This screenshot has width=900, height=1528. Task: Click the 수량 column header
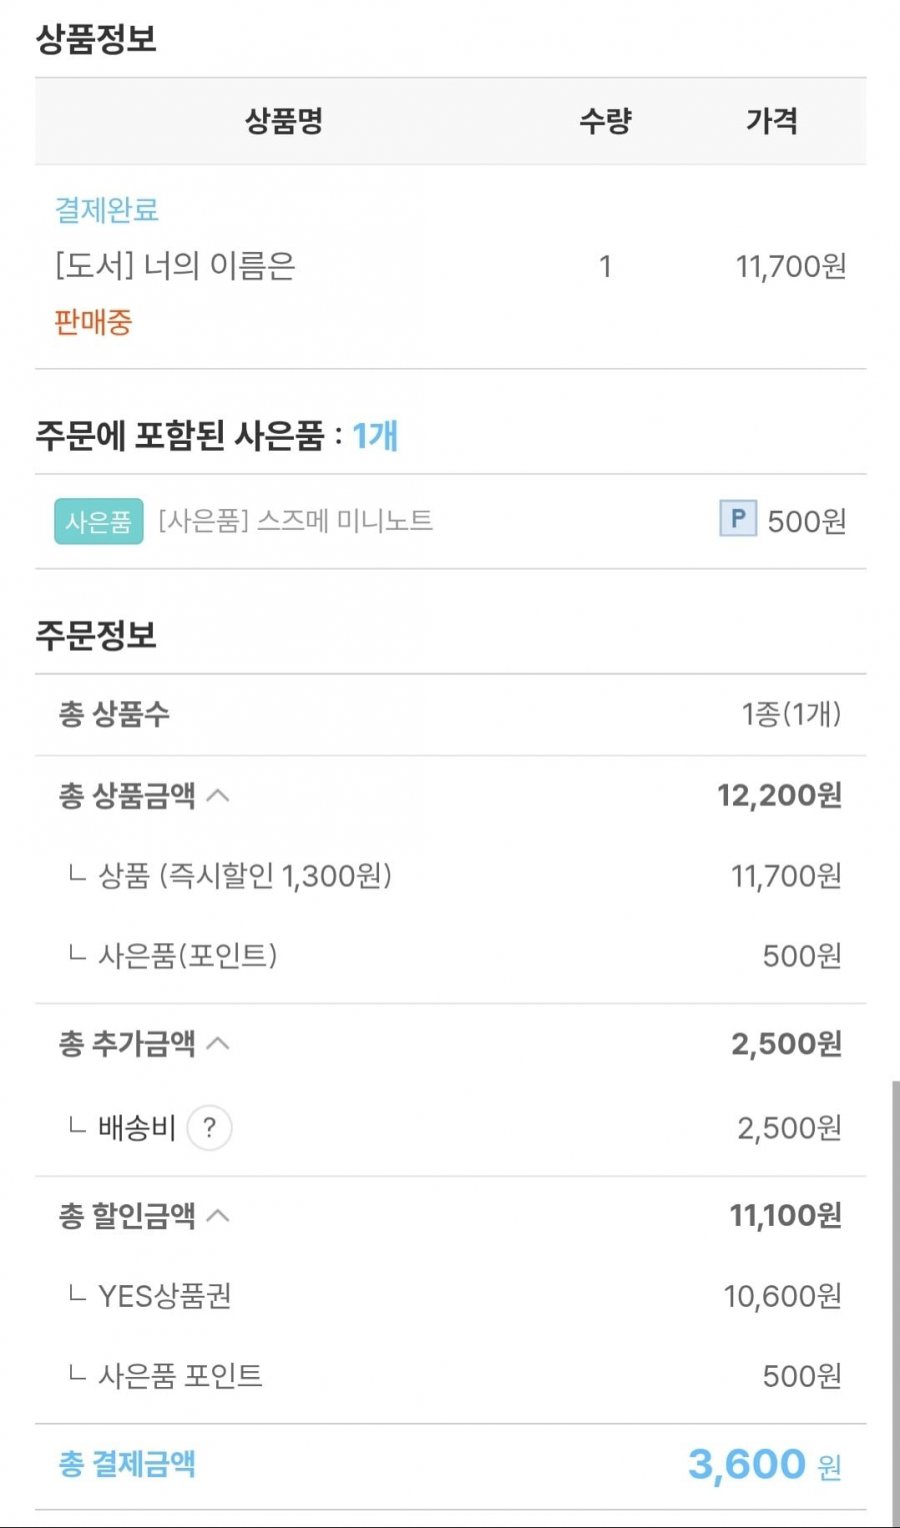coord(605,122)
